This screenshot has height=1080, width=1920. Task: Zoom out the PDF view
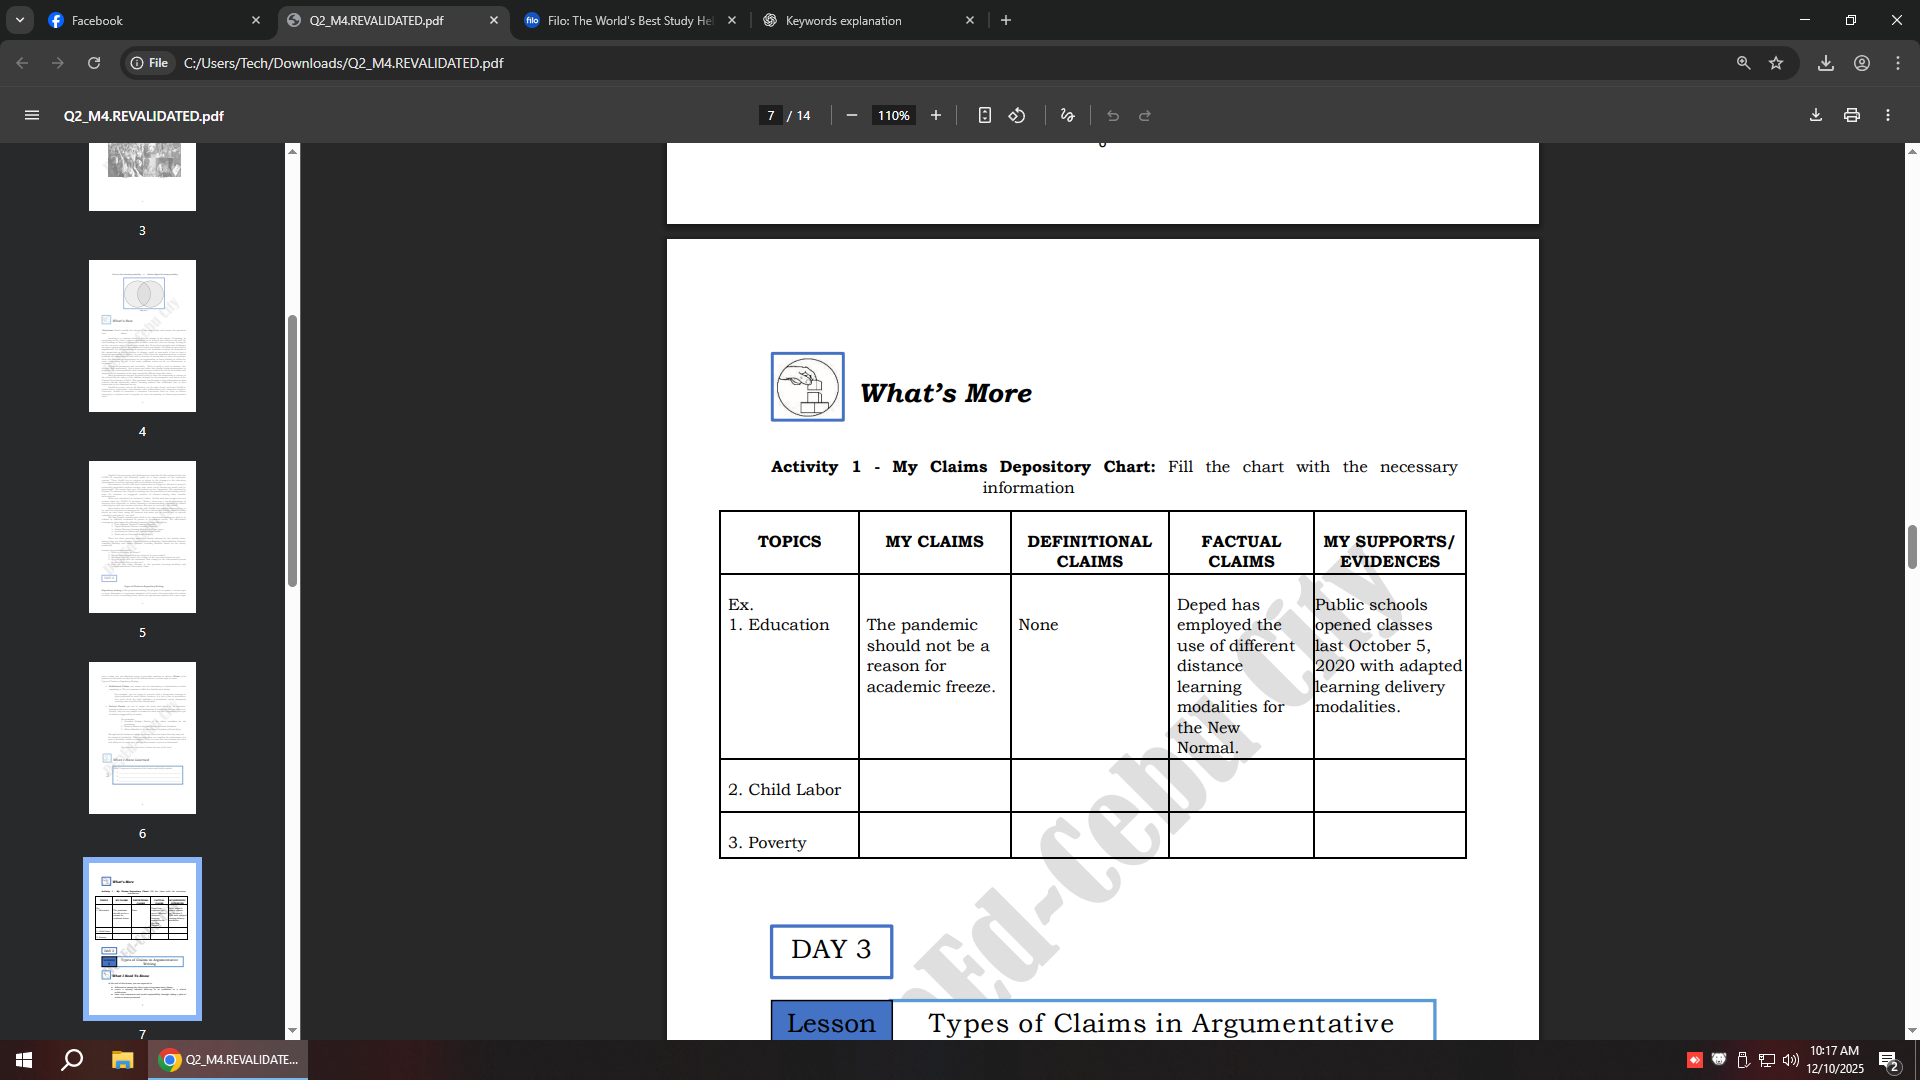click(x=852, y=115)
